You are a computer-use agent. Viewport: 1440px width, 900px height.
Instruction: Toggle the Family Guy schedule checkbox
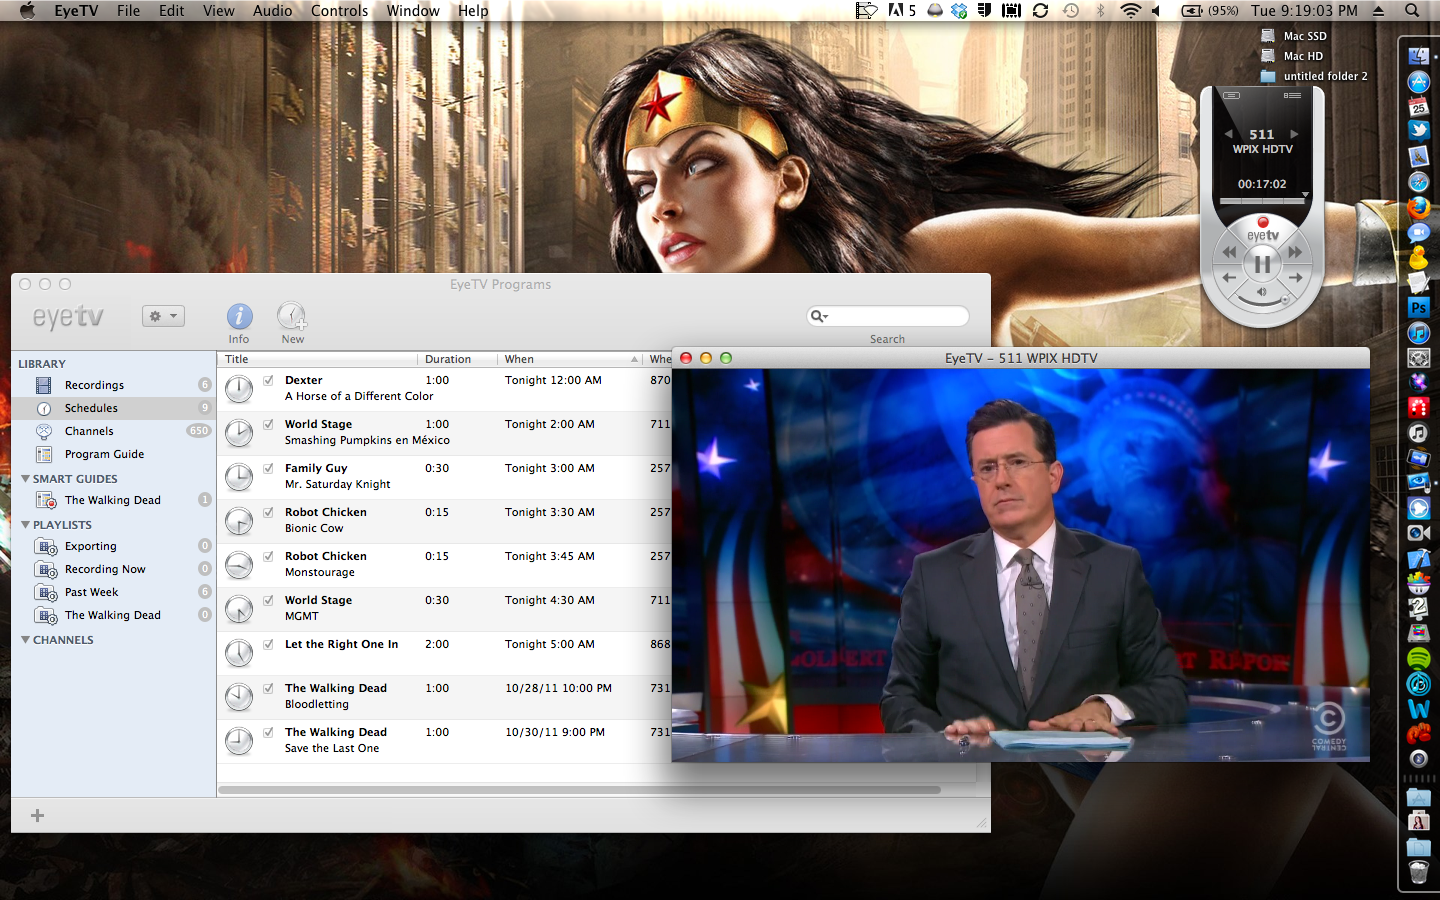(269, 468)
